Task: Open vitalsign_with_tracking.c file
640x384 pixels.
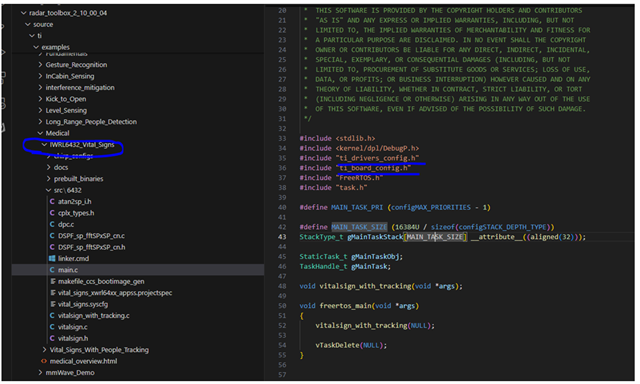Action: pos(93,316)
